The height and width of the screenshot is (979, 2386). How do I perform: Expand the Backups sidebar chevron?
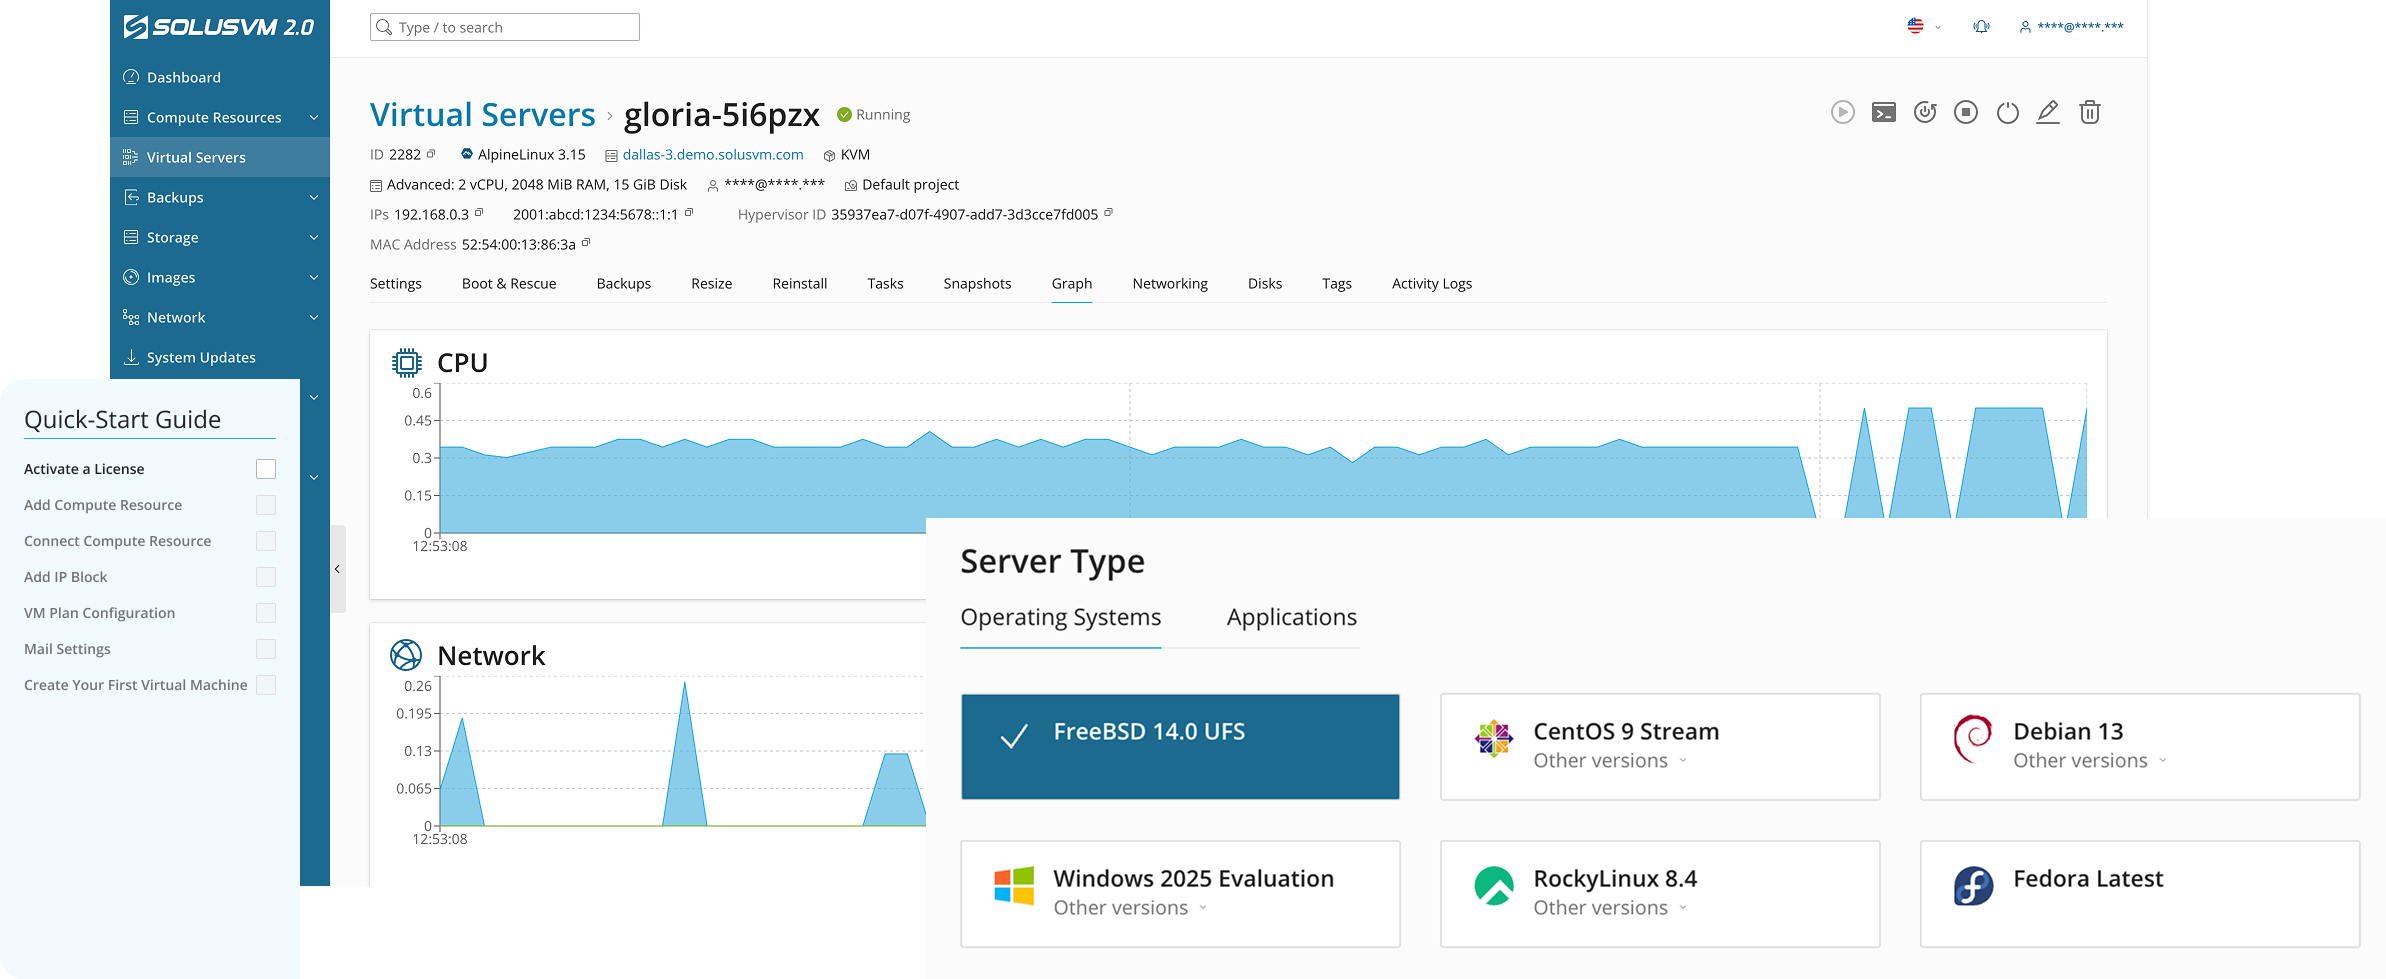pyautogui.click(x=314, y=198)
